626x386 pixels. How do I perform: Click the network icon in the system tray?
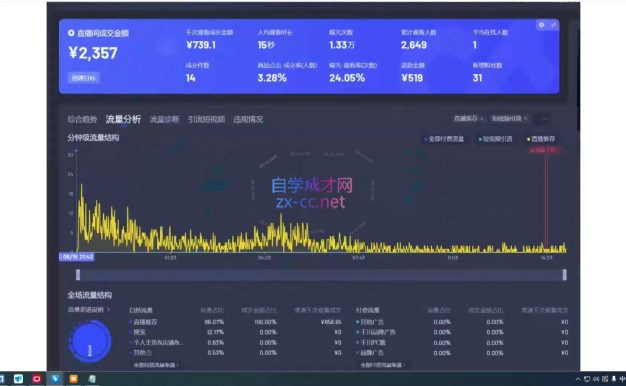click(x=587, y=379)
